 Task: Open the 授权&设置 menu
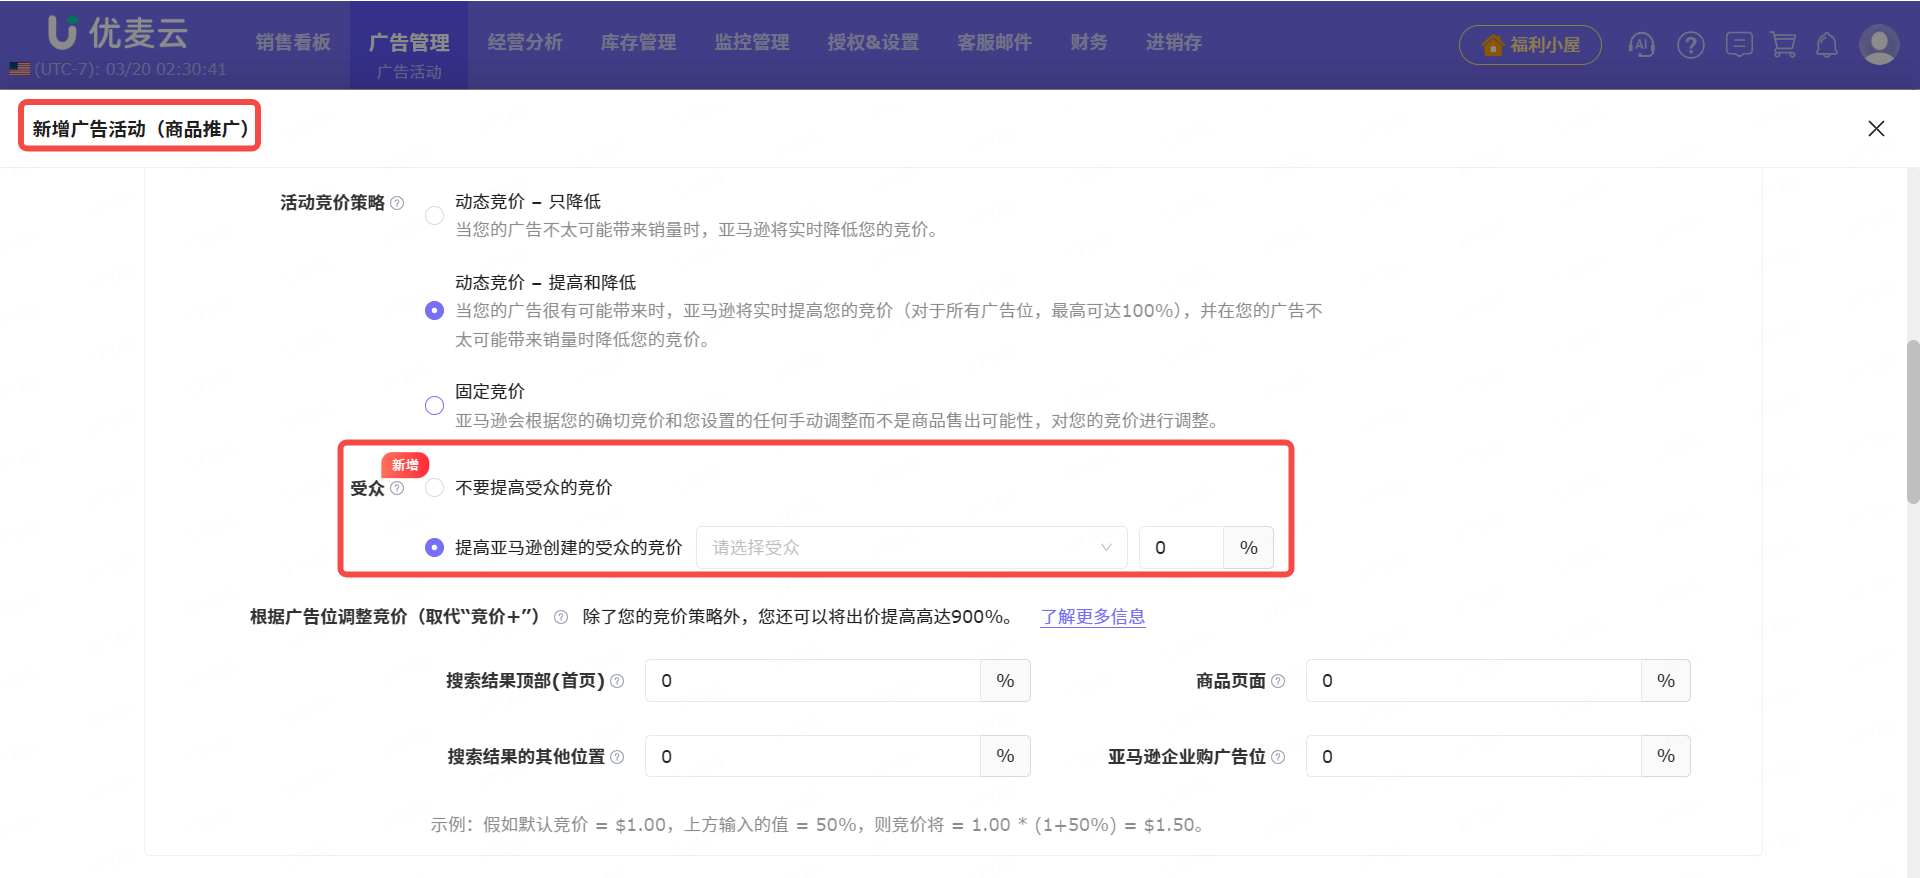[x=873, y=42]
